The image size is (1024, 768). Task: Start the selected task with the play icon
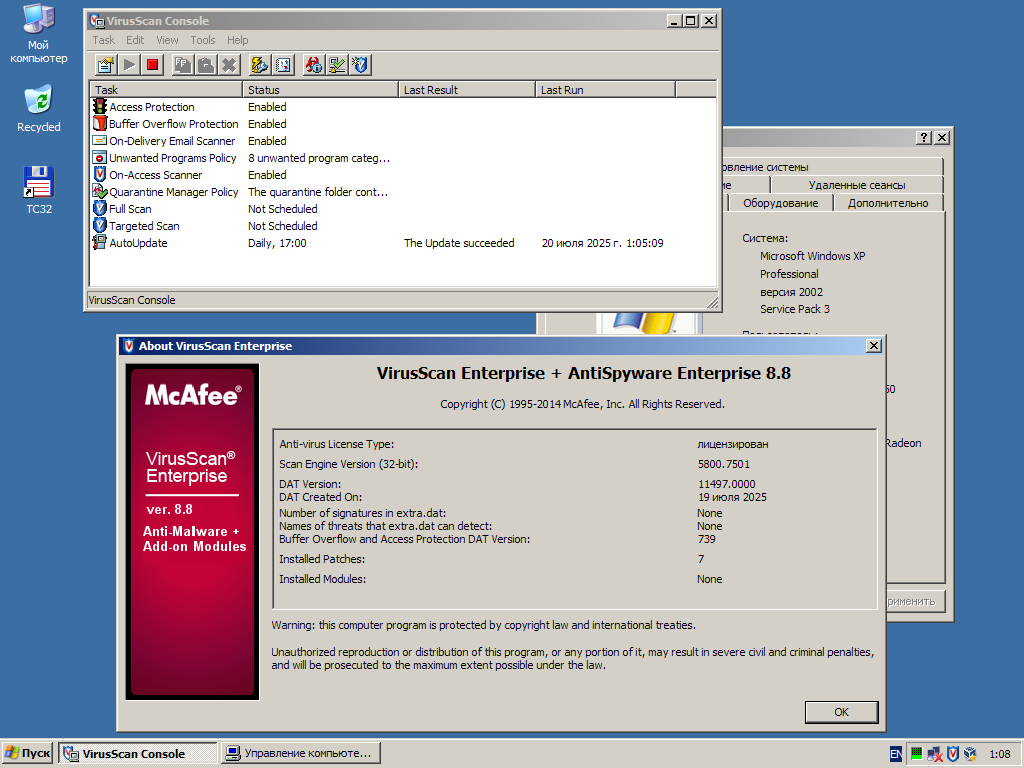129,65
